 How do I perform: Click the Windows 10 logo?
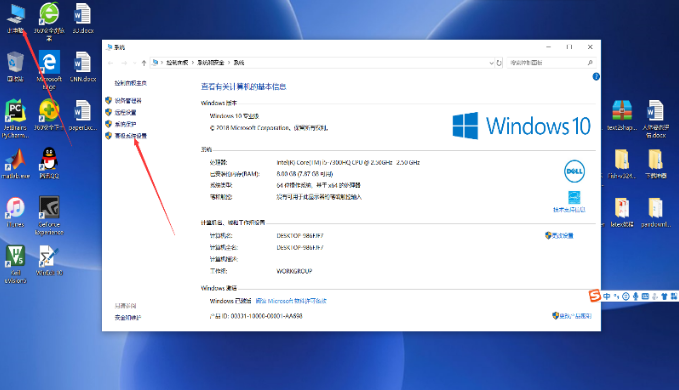521,126
